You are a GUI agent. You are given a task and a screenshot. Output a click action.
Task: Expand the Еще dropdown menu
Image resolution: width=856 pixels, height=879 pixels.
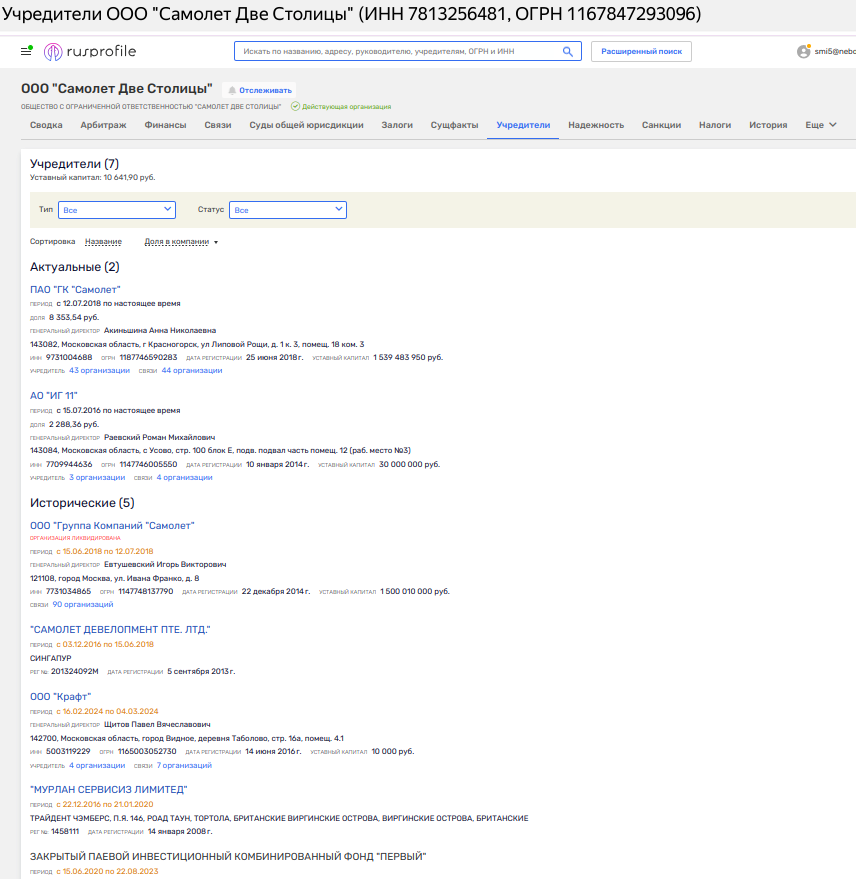pyautogui.click(x=821, y=125)
